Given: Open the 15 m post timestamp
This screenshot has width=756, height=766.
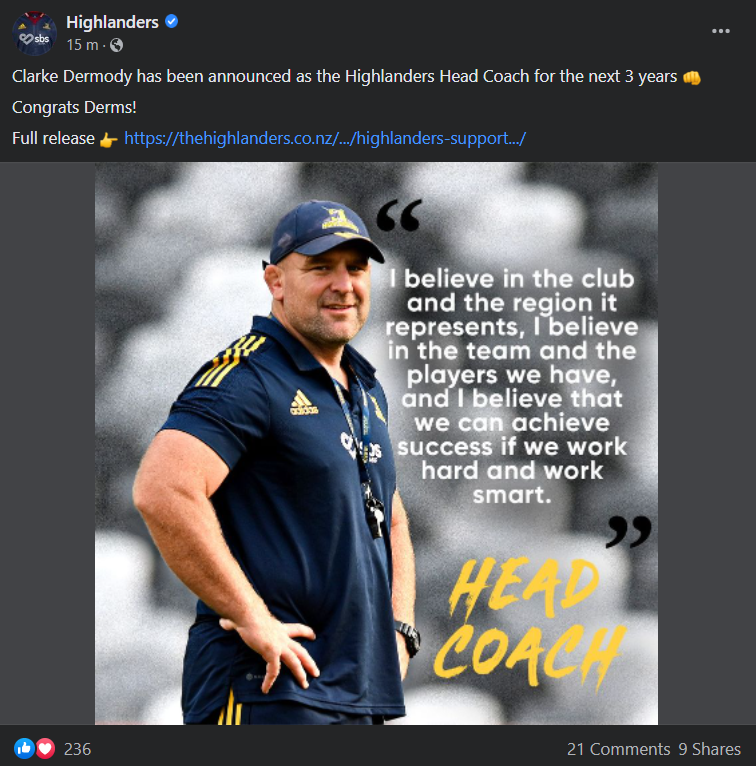Looking at the screenshot, I should tap(82, 45).
